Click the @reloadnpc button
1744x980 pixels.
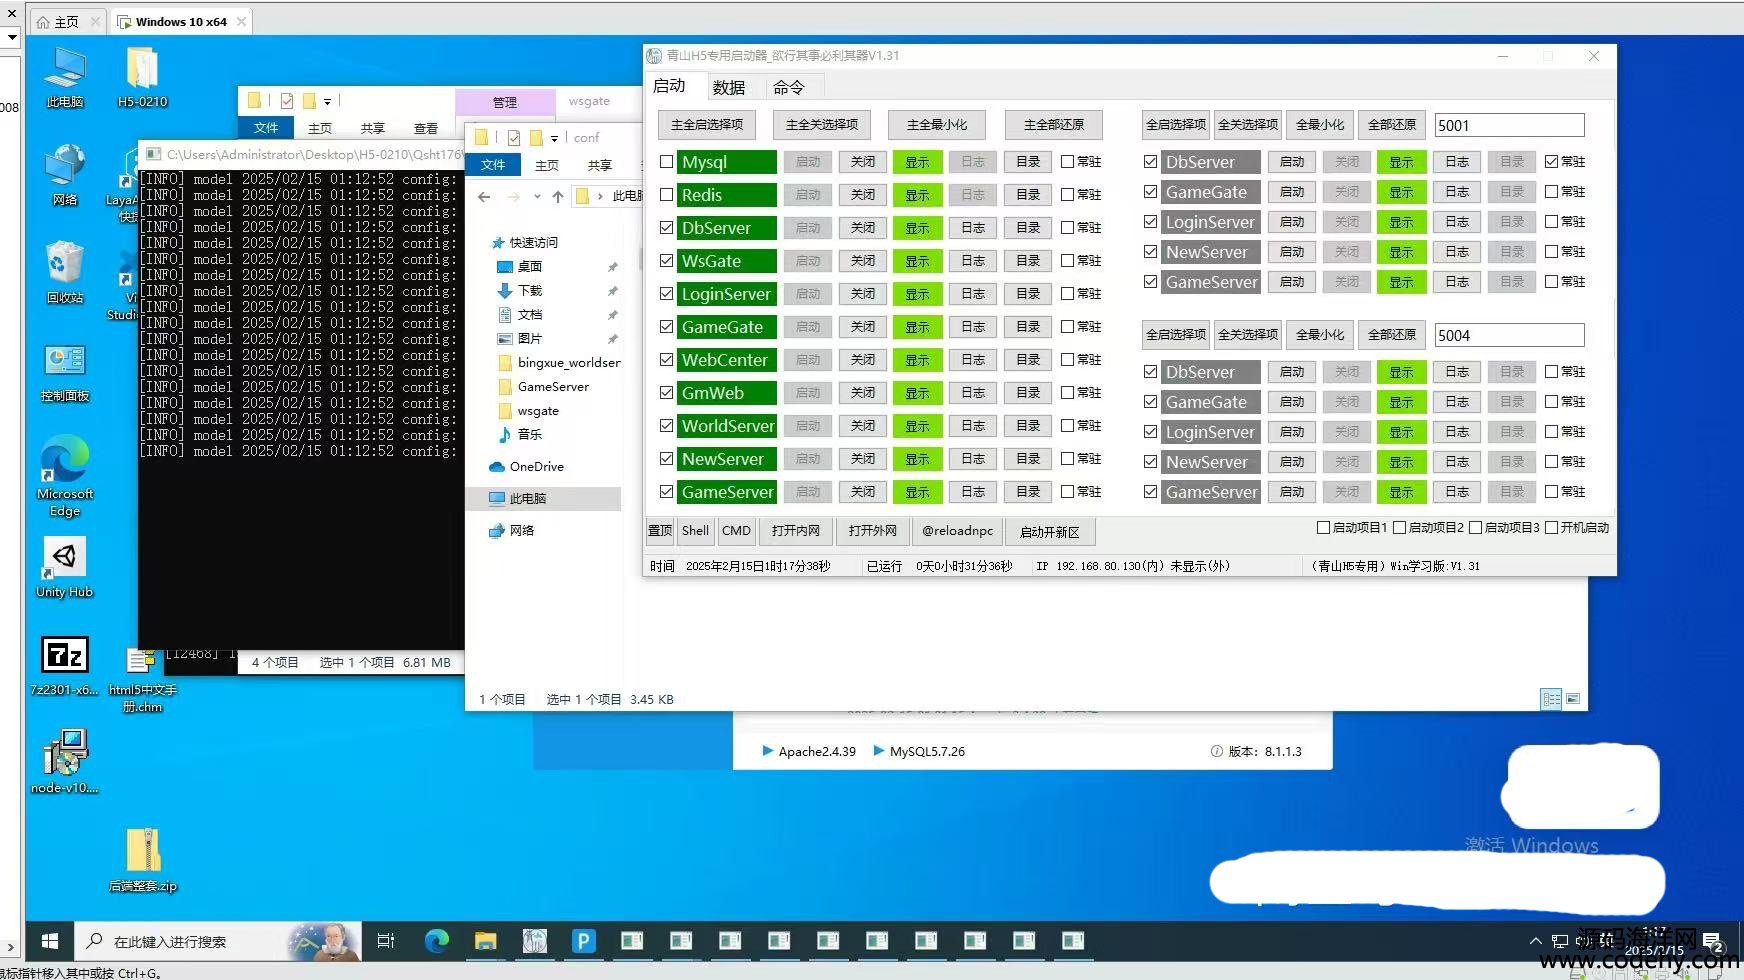coord(957,531)
